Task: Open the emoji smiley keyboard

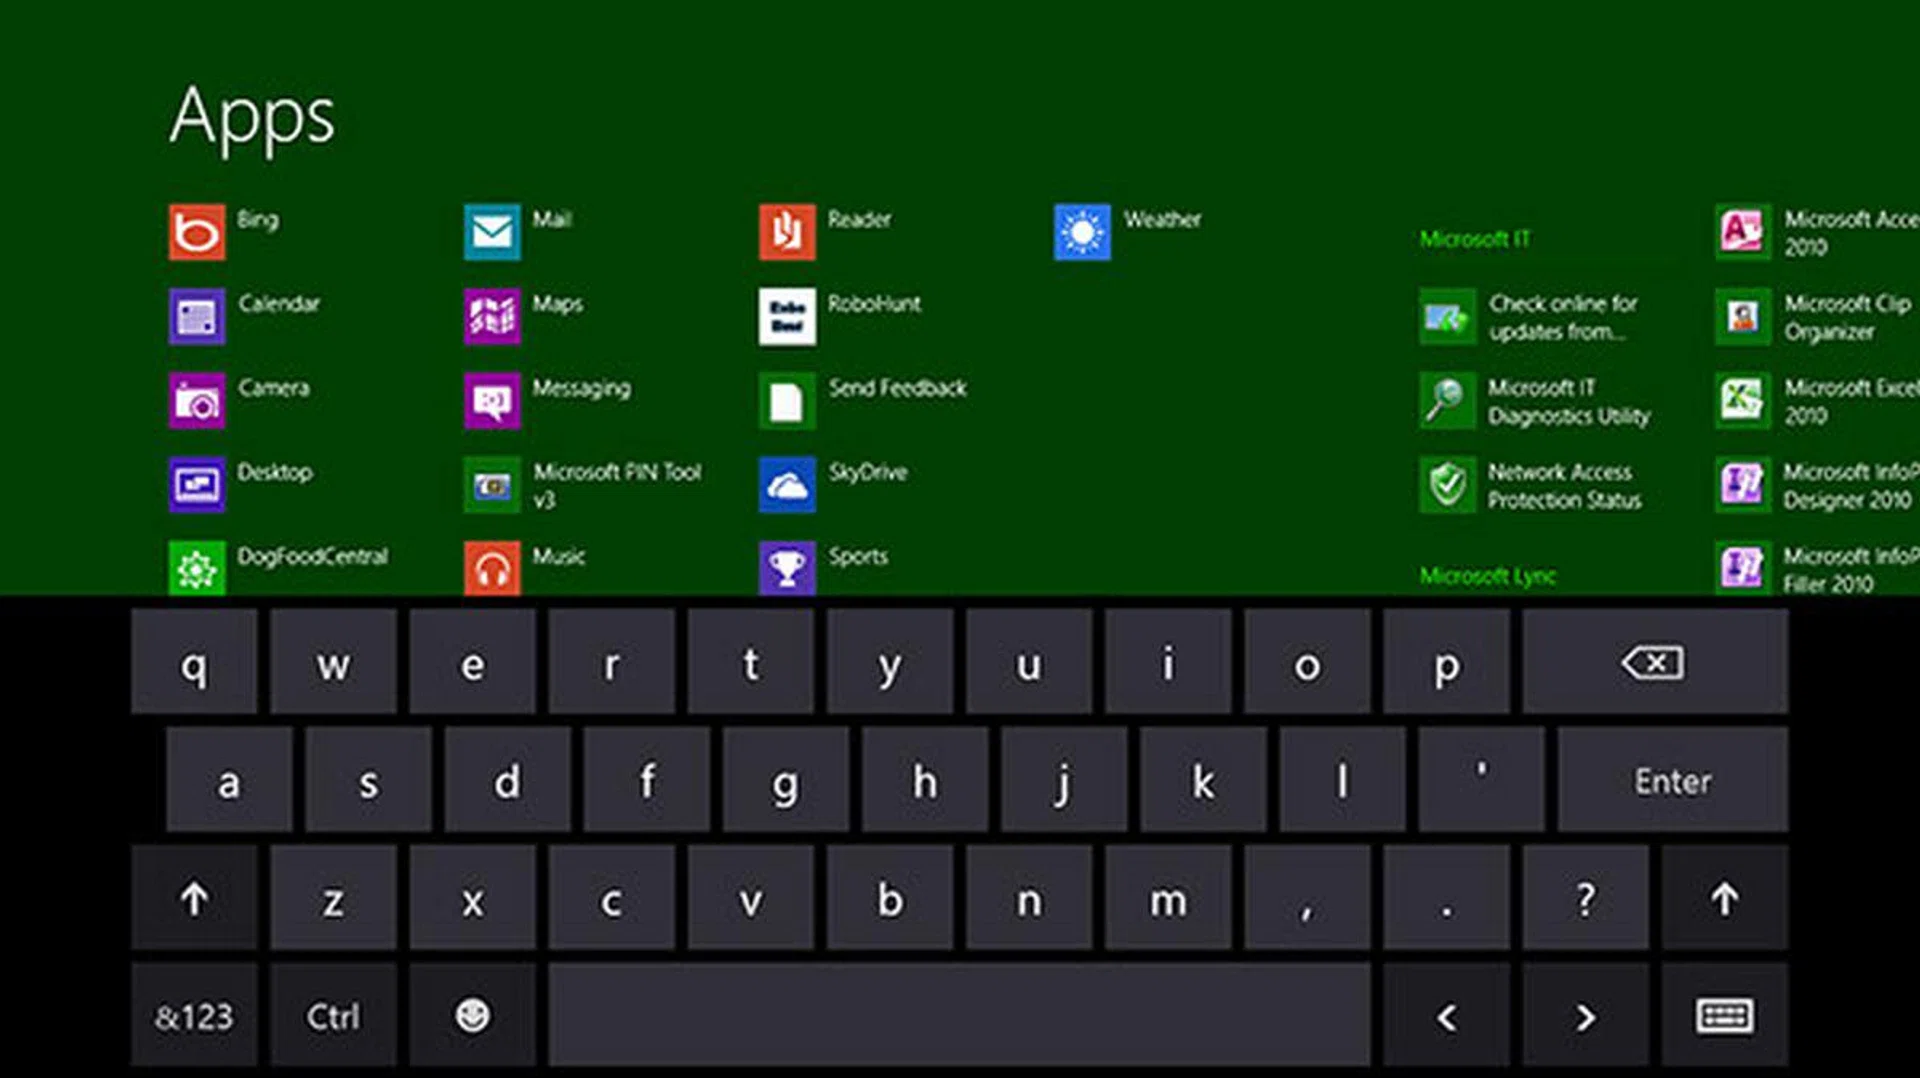Action: (472, 1016)
